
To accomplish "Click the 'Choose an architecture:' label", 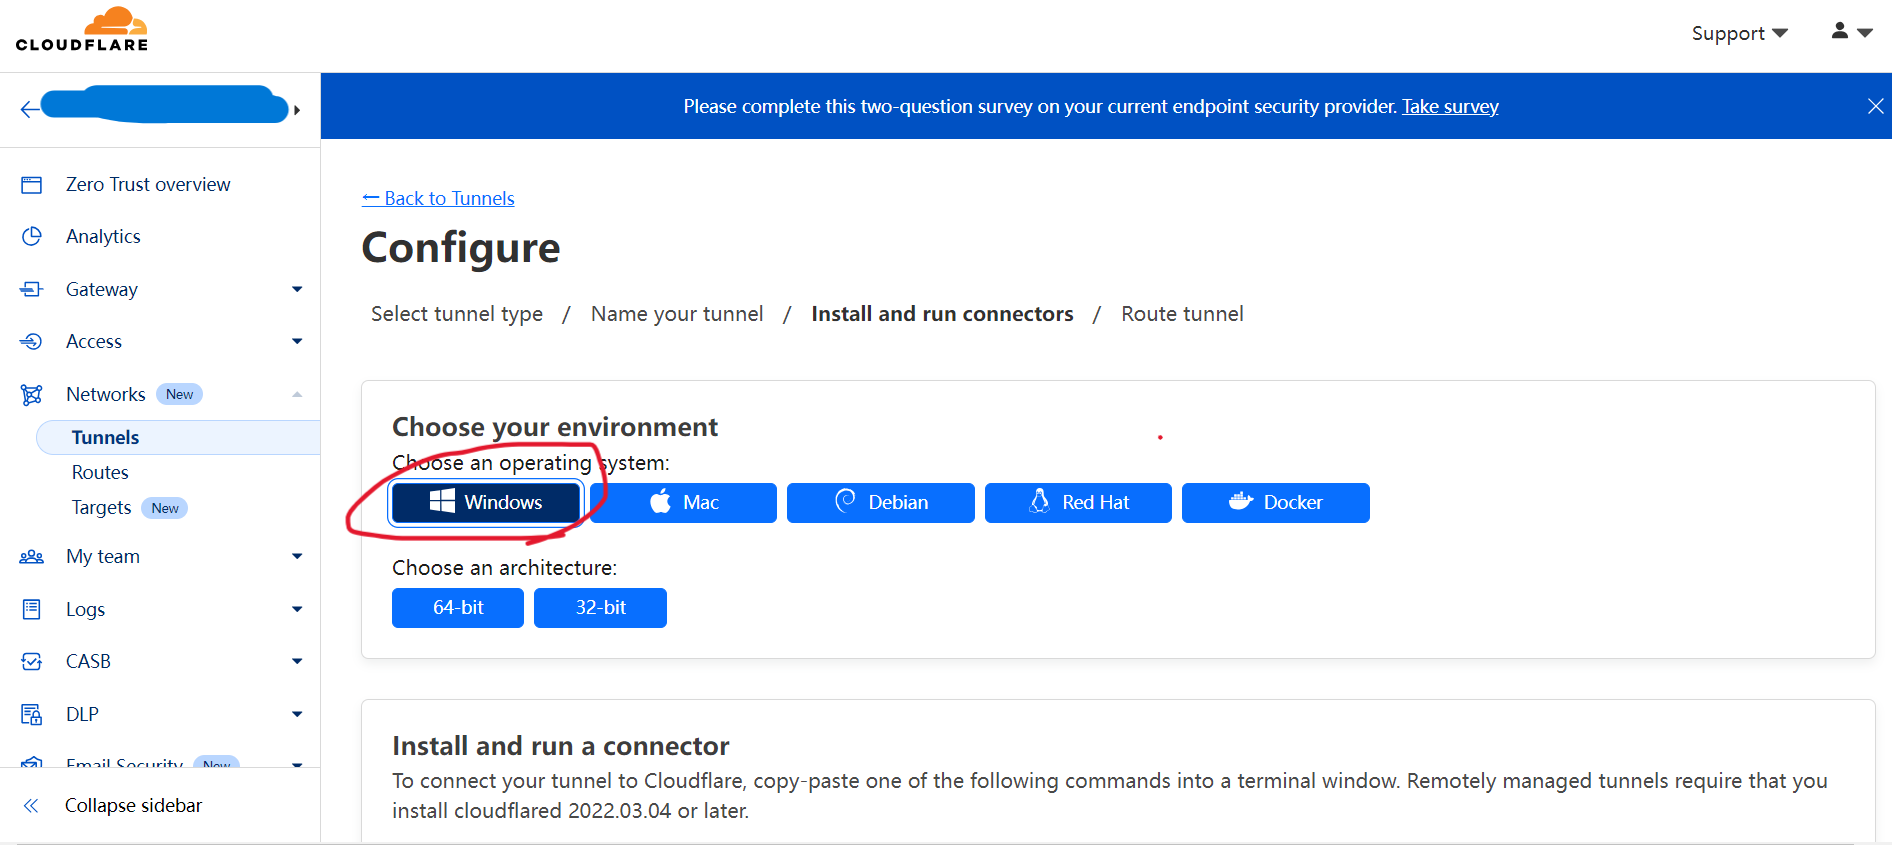I will point(504,568).
